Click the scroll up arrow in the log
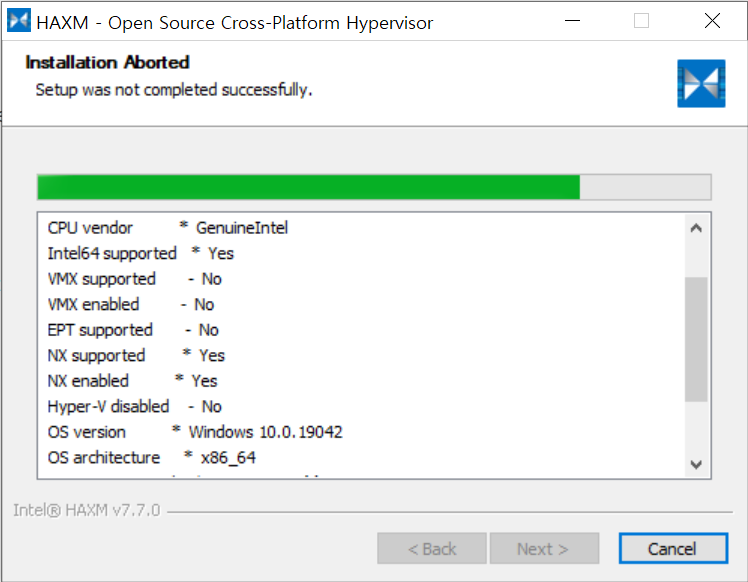 tap(696, 228)
